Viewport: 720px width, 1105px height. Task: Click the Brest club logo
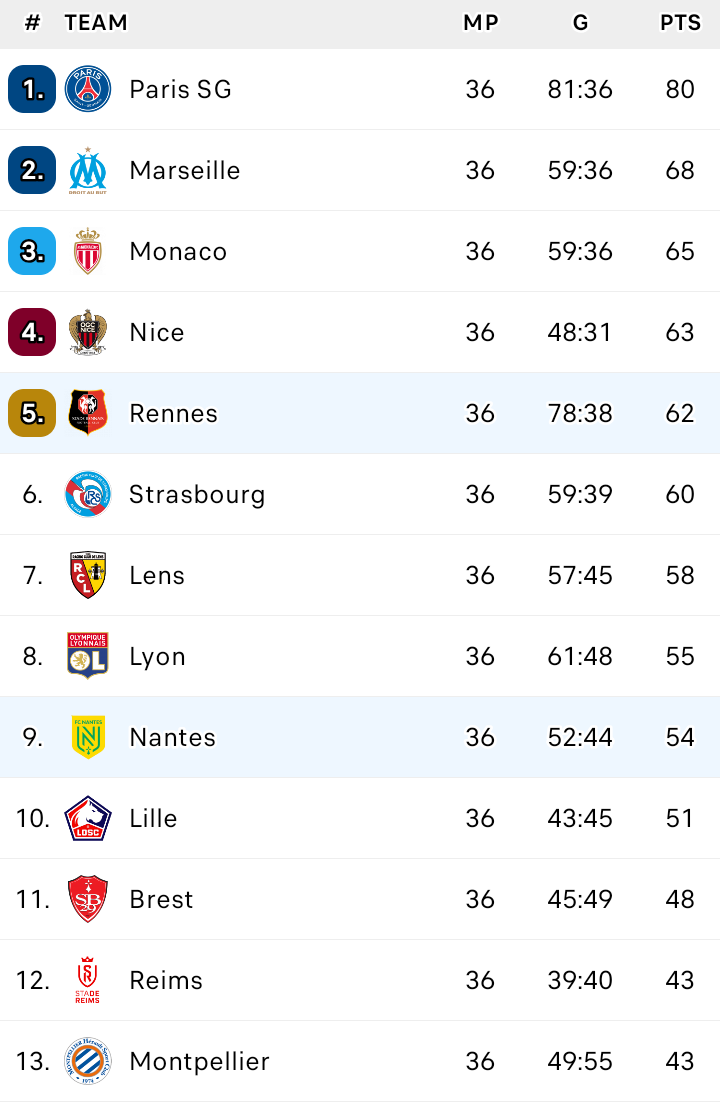(88, 899)
